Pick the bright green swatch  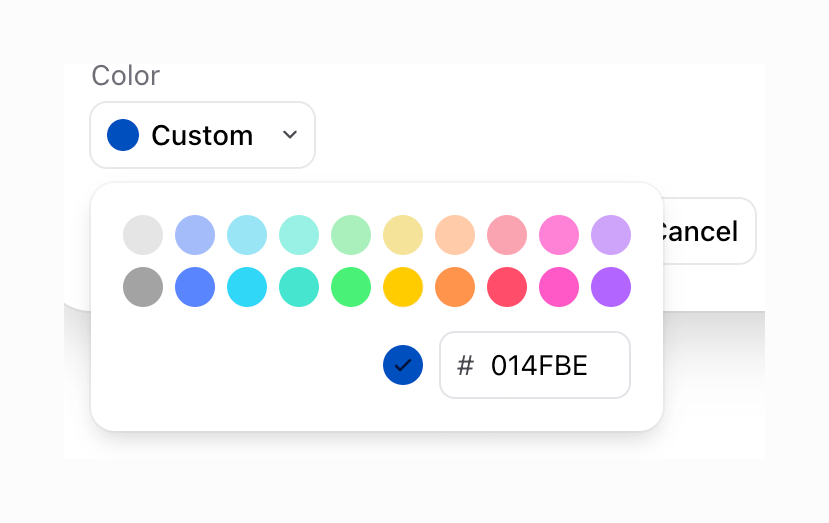tap(351, 287)
